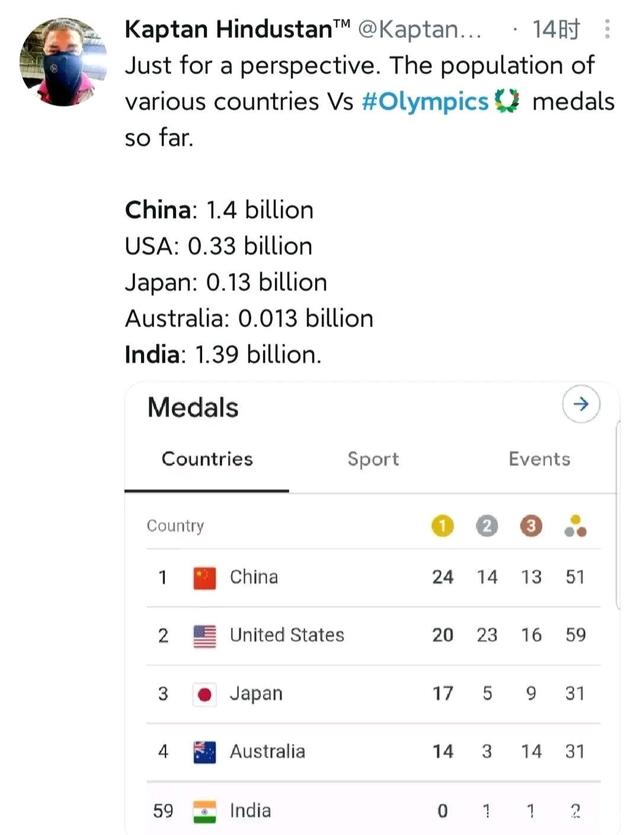Screen dimensions: 640x835
Task: Click the Japan flag icon
Action: tap(205, 694)
